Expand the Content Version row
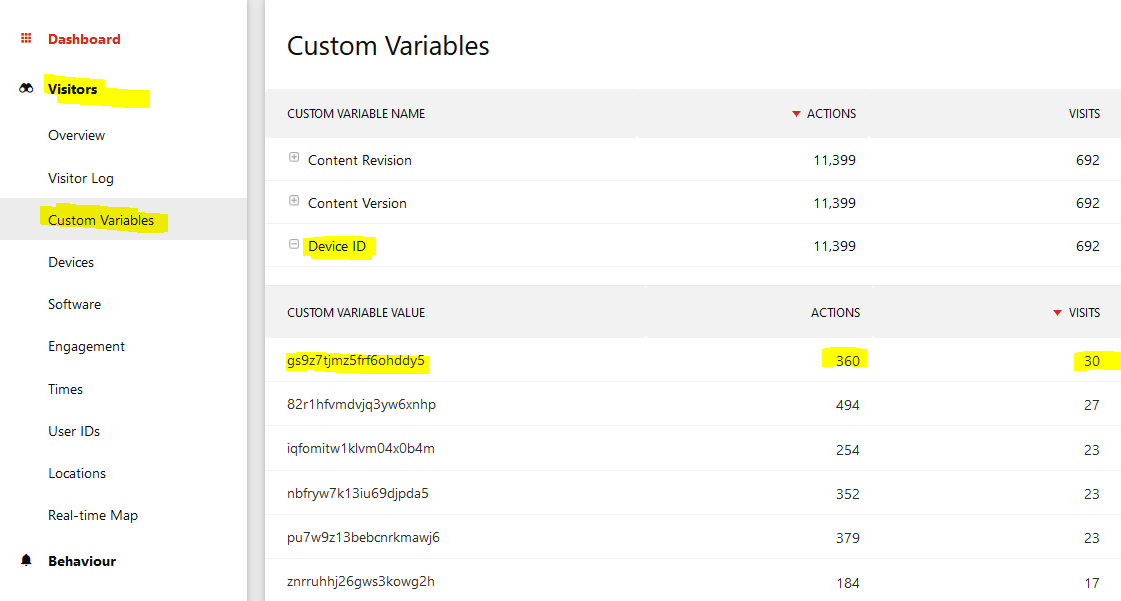 coord(294,201)
